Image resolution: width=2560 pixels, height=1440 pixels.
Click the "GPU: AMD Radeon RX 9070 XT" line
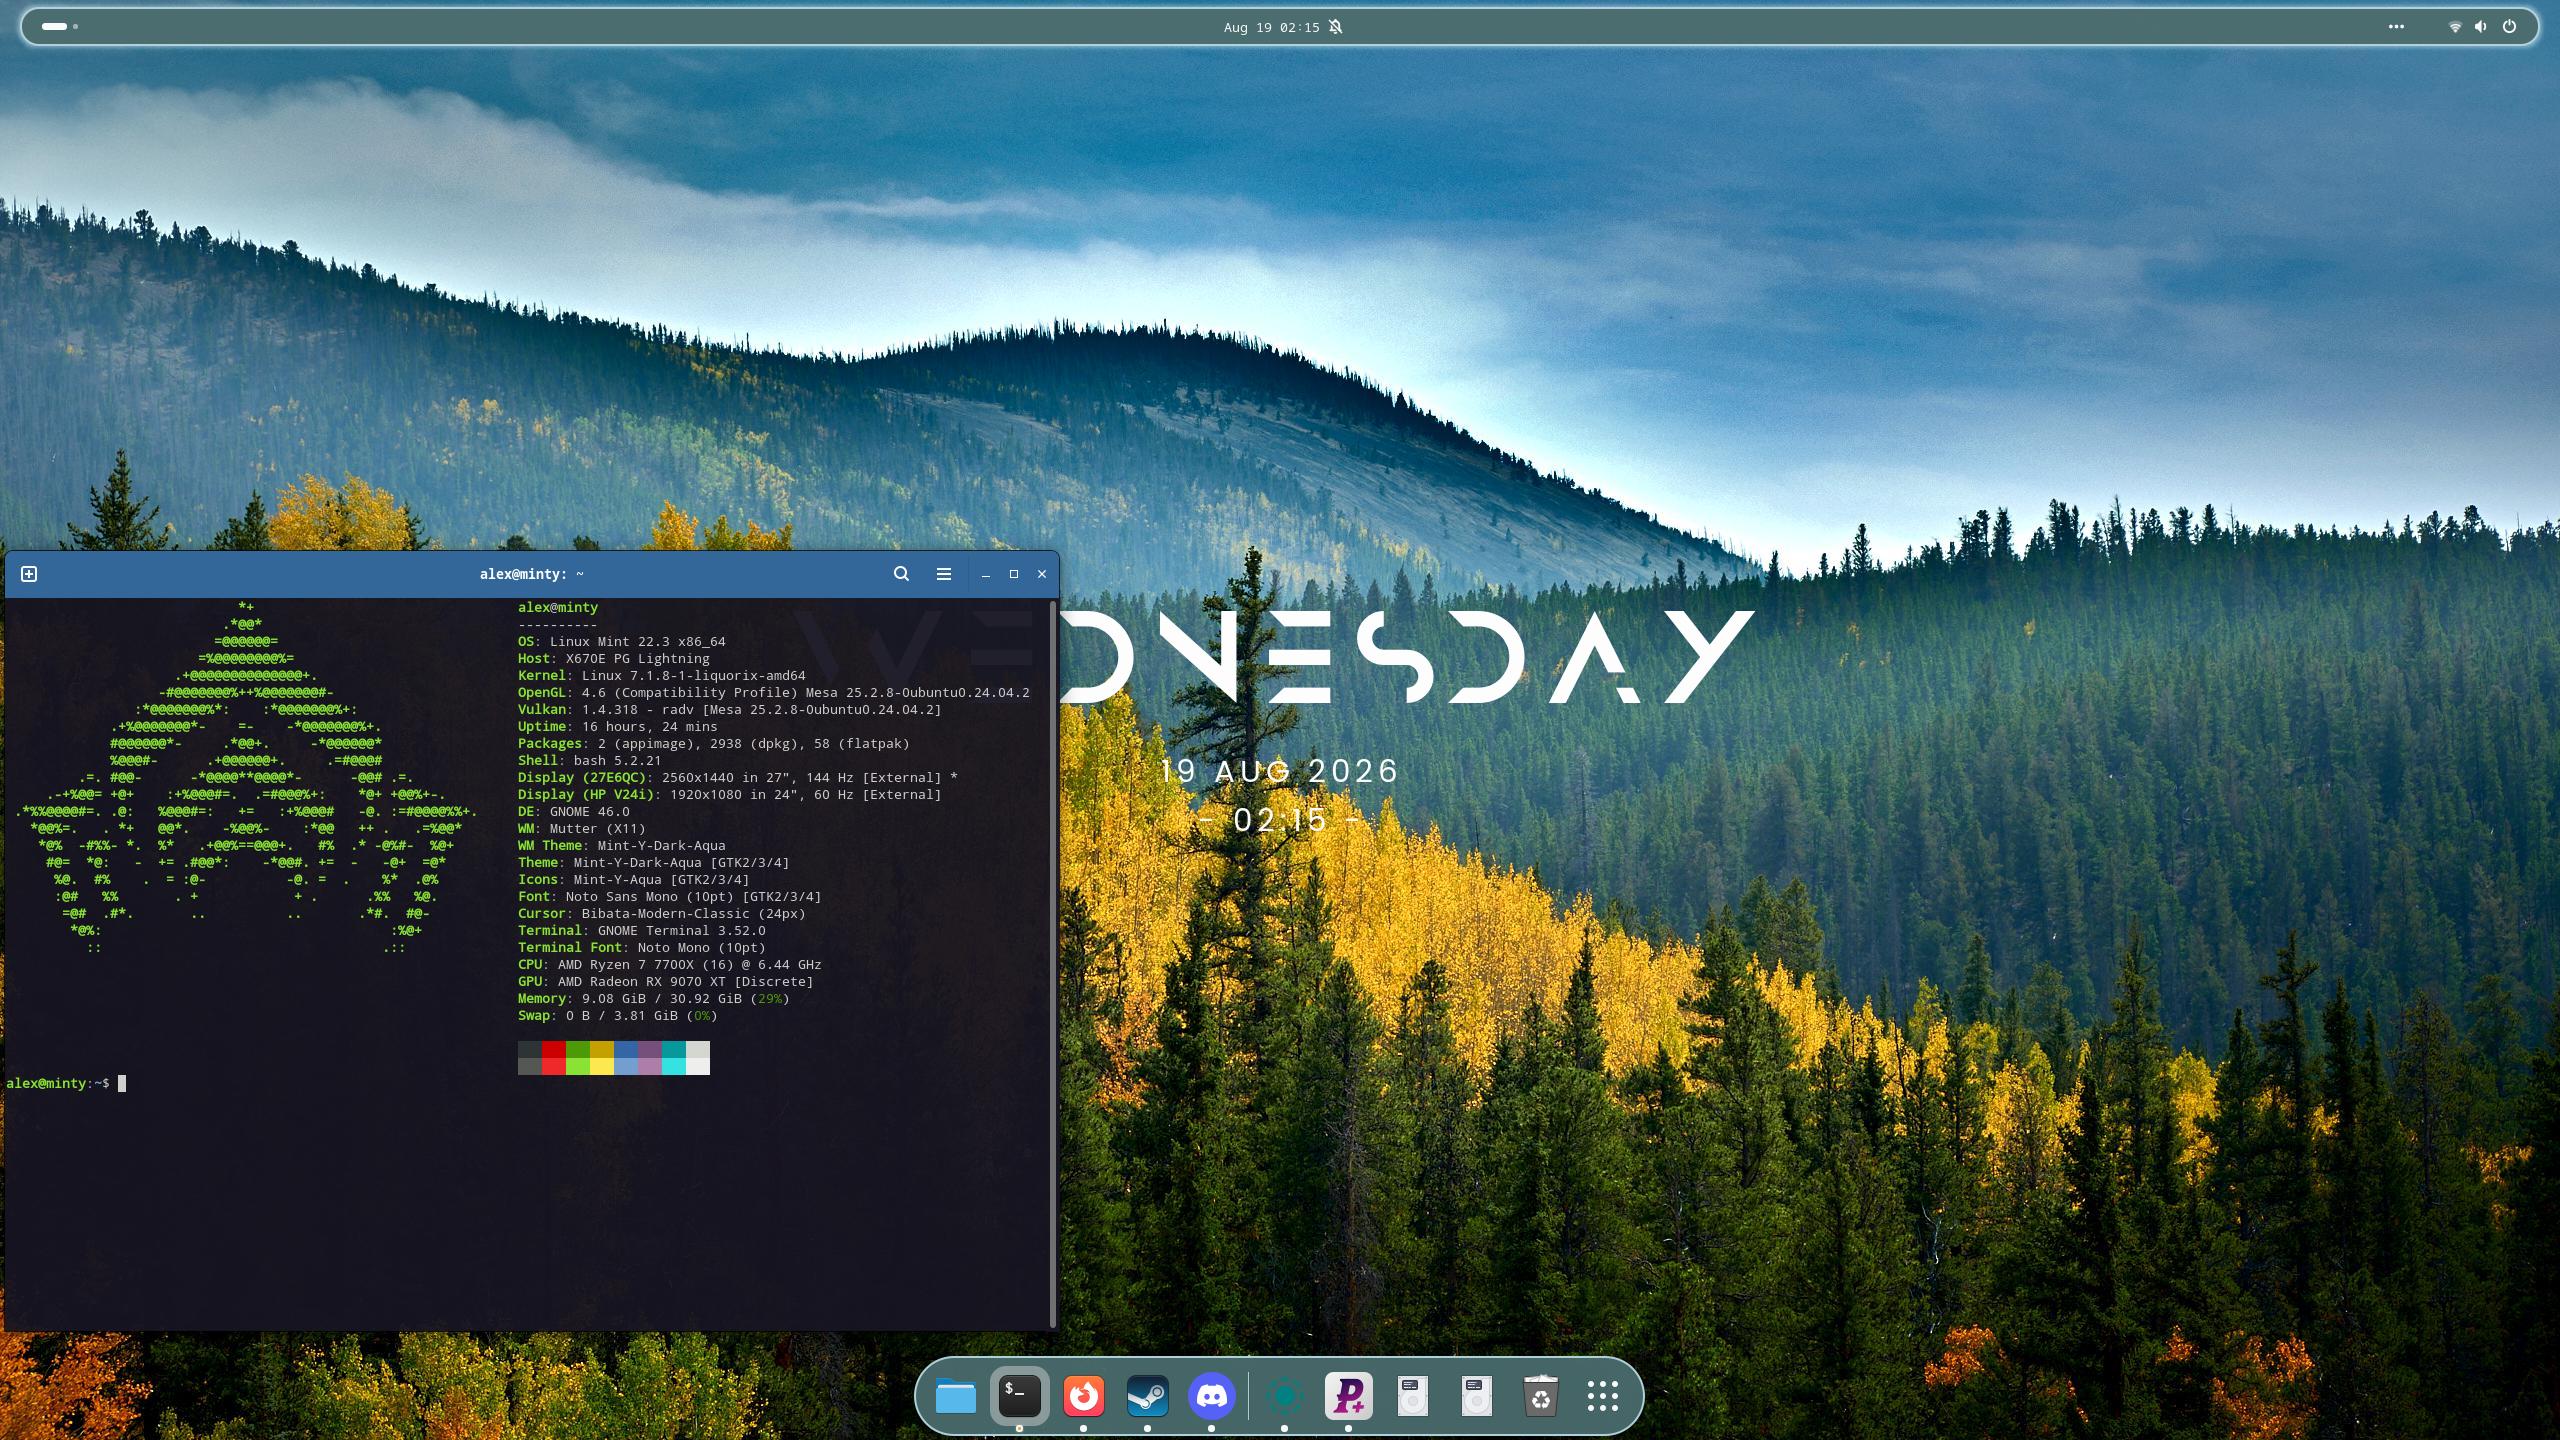tap(666, 982)
